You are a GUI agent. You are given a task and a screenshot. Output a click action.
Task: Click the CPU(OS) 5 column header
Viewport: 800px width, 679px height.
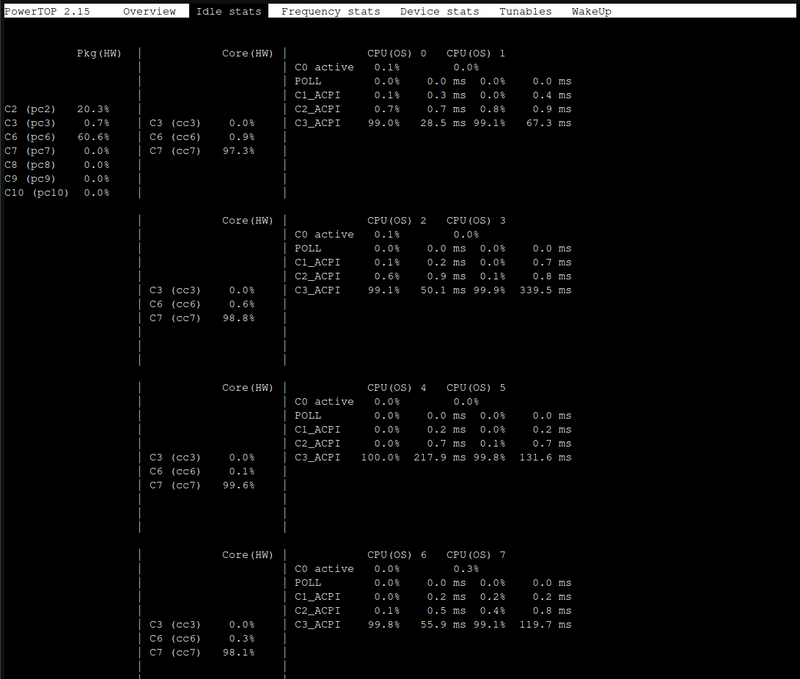[x=476, y=388]
